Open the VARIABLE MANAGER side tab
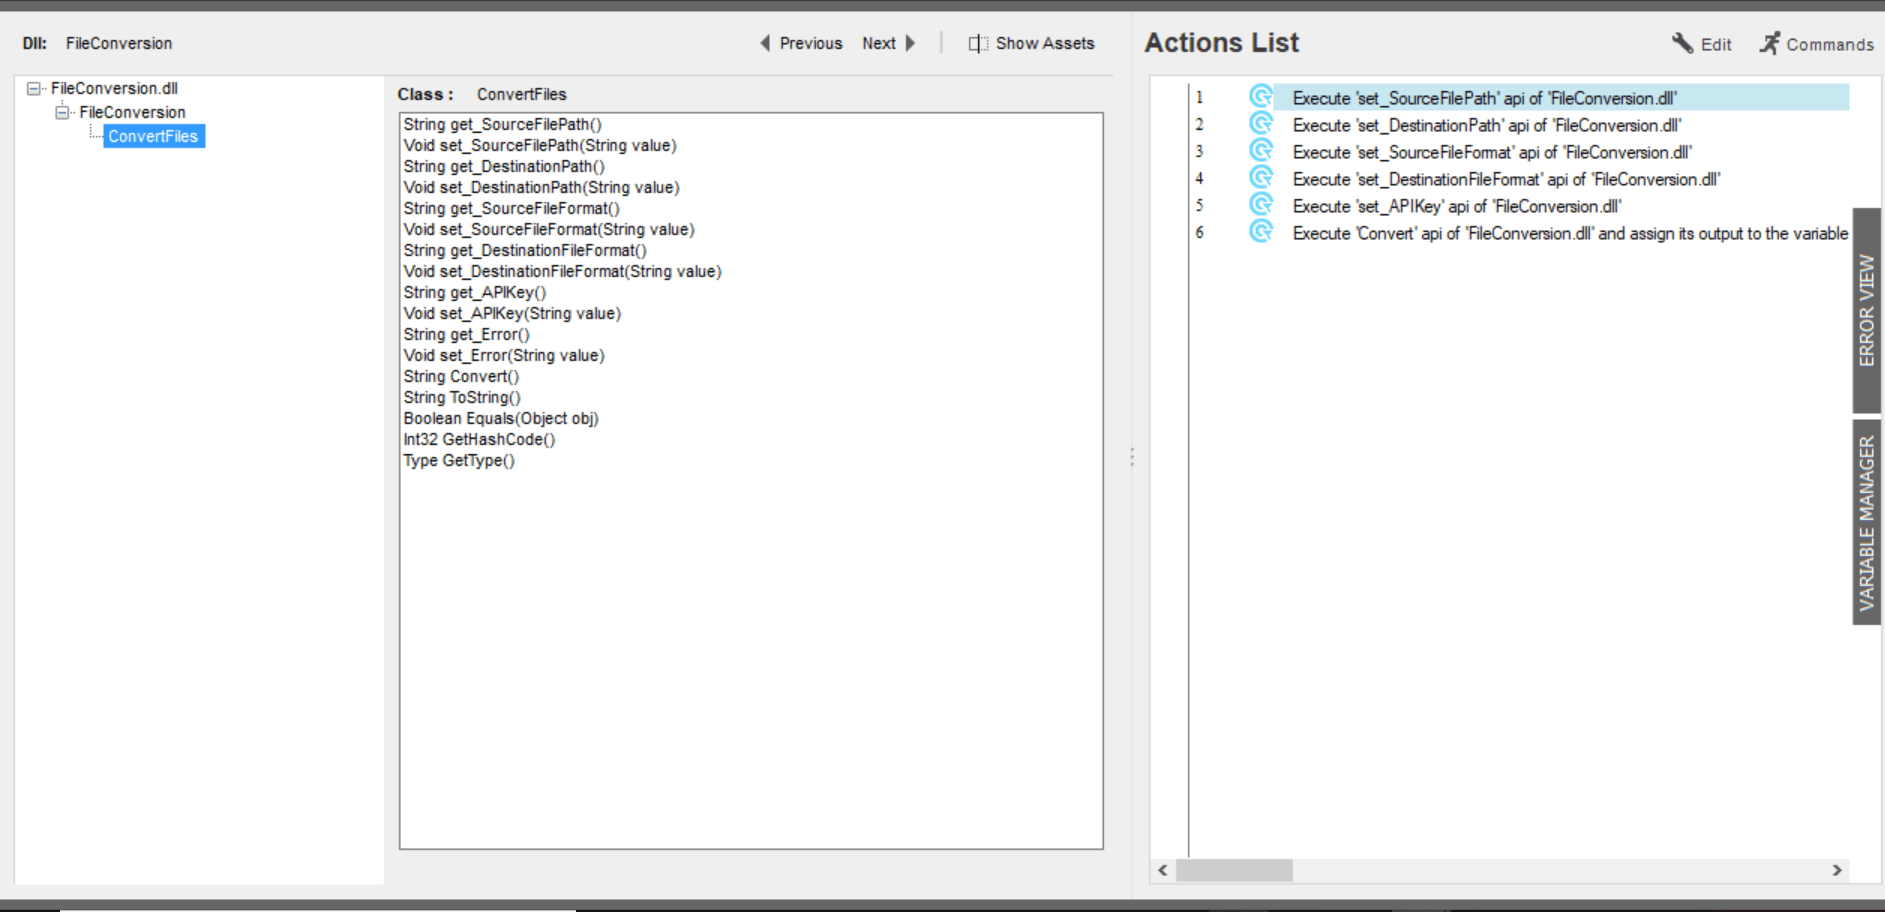Screen dimensions: 1885x912 [x=1867, y=522]
